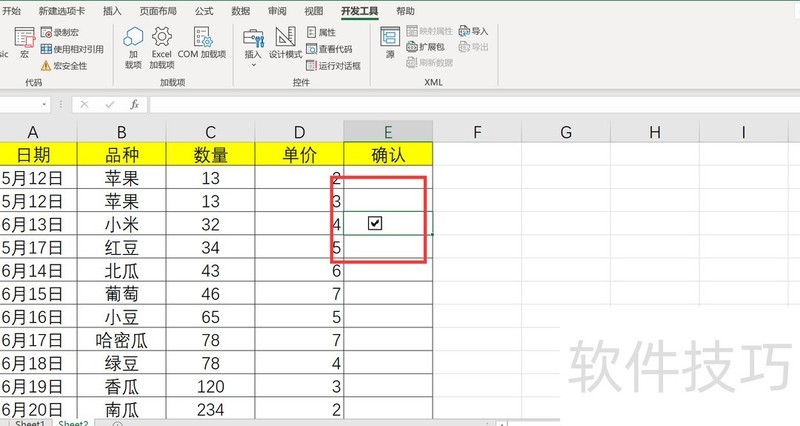Open 帮助 ribbon tab
Screen dimensions: 800x426
tap(405, 11)
